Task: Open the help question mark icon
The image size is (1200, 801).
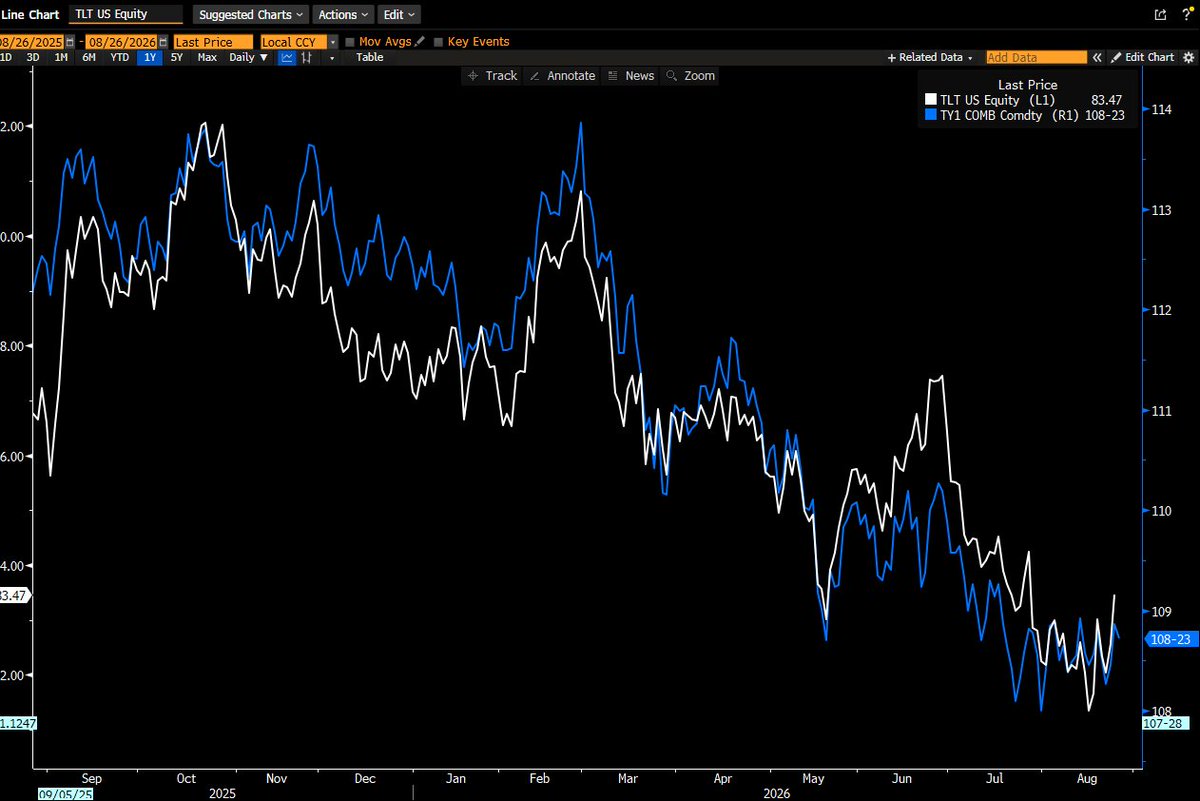Action: click(x=1185, y=14)
